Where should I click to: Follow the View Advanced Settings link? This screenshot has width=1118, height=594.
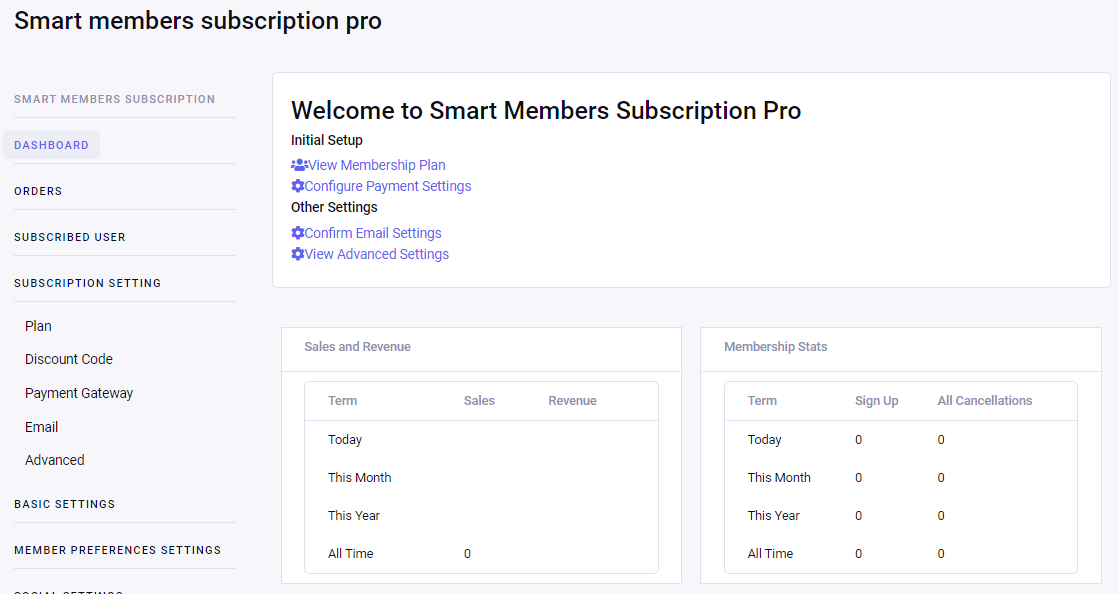coord(377,254)
